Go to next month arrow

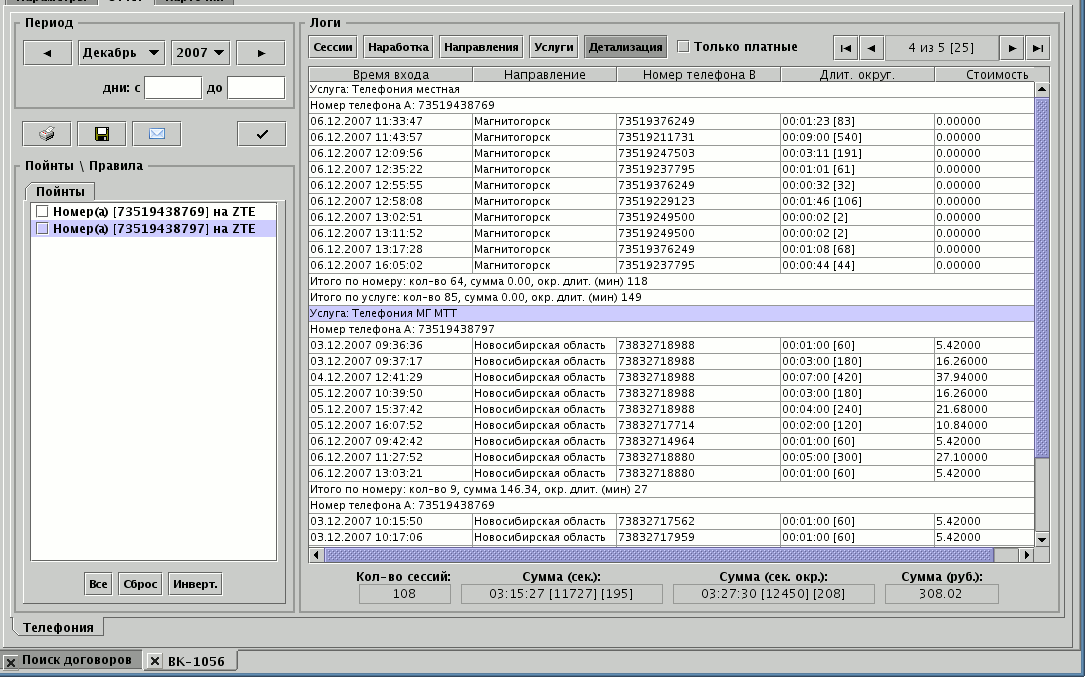(x=261, y=53)
